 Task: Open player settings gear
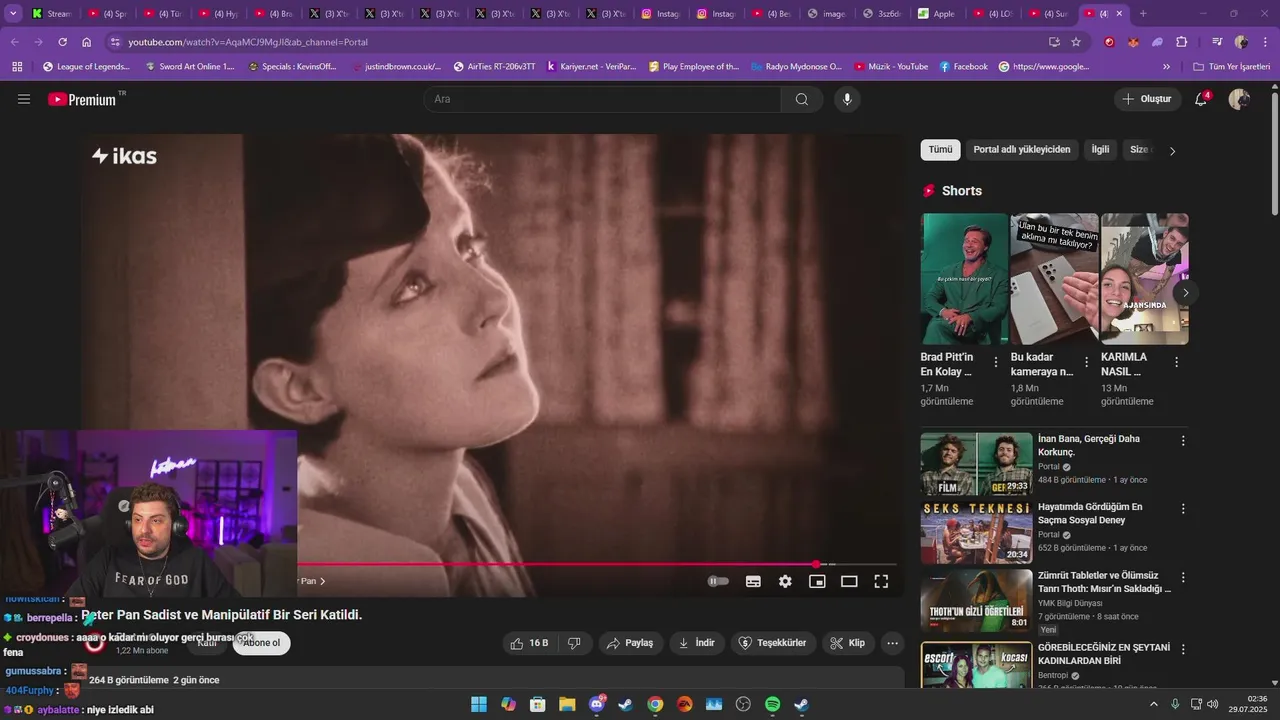[785, 581]
